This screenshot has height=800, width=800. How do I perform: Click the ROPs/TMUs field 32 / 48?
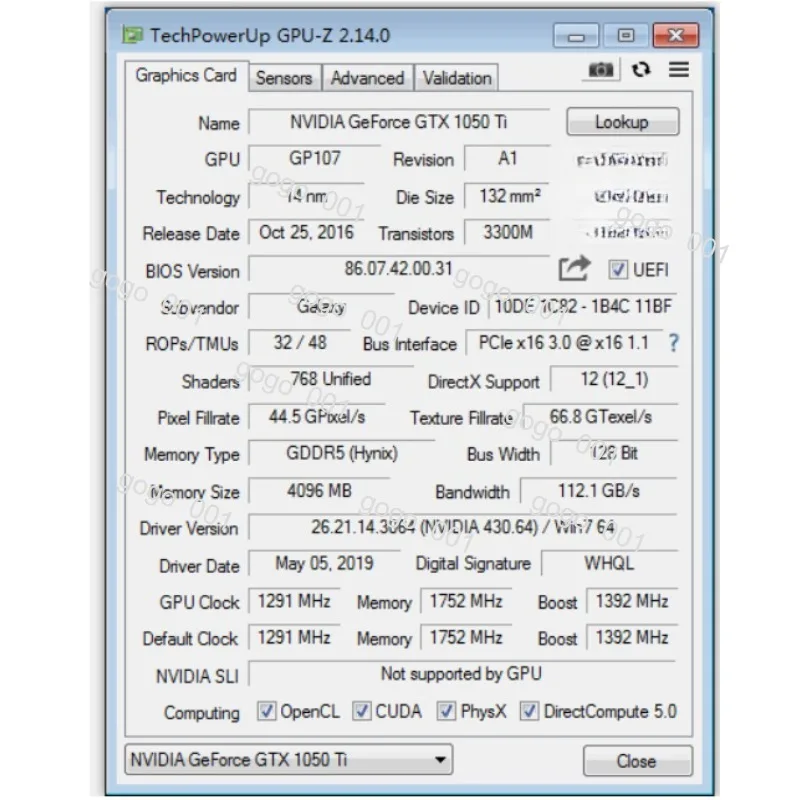pos(300,342)
